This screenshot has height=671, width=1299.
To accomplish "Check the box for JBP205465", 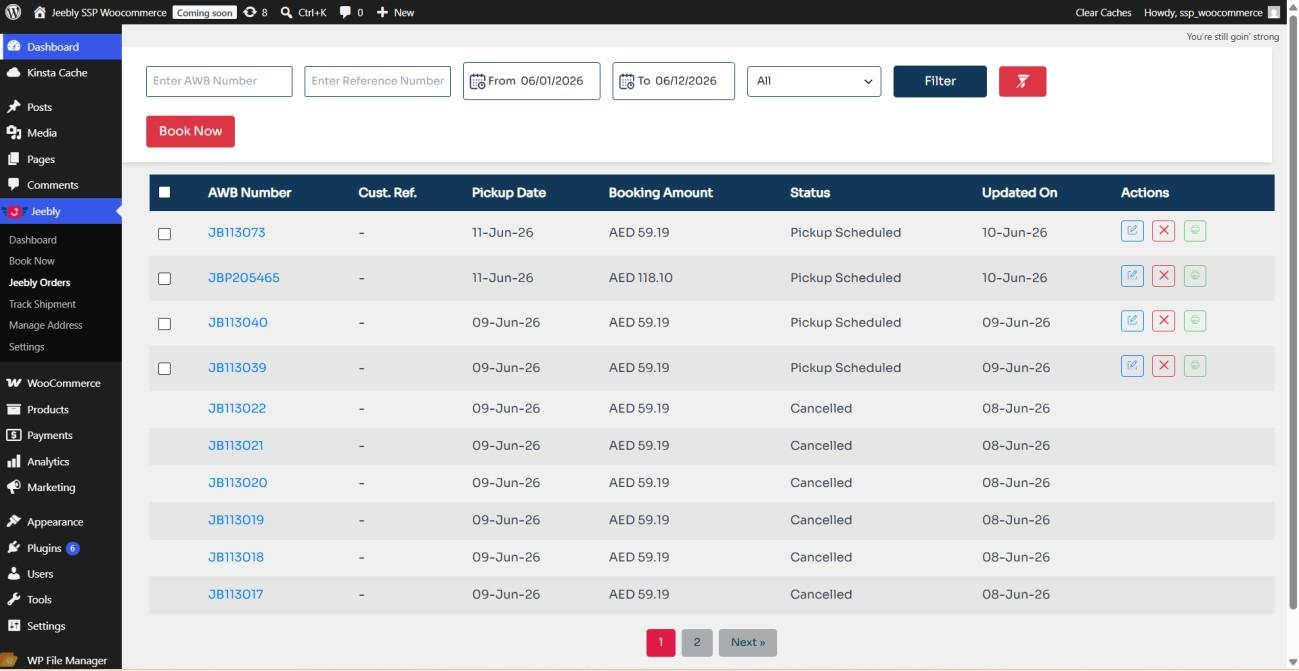I will 165,278.
